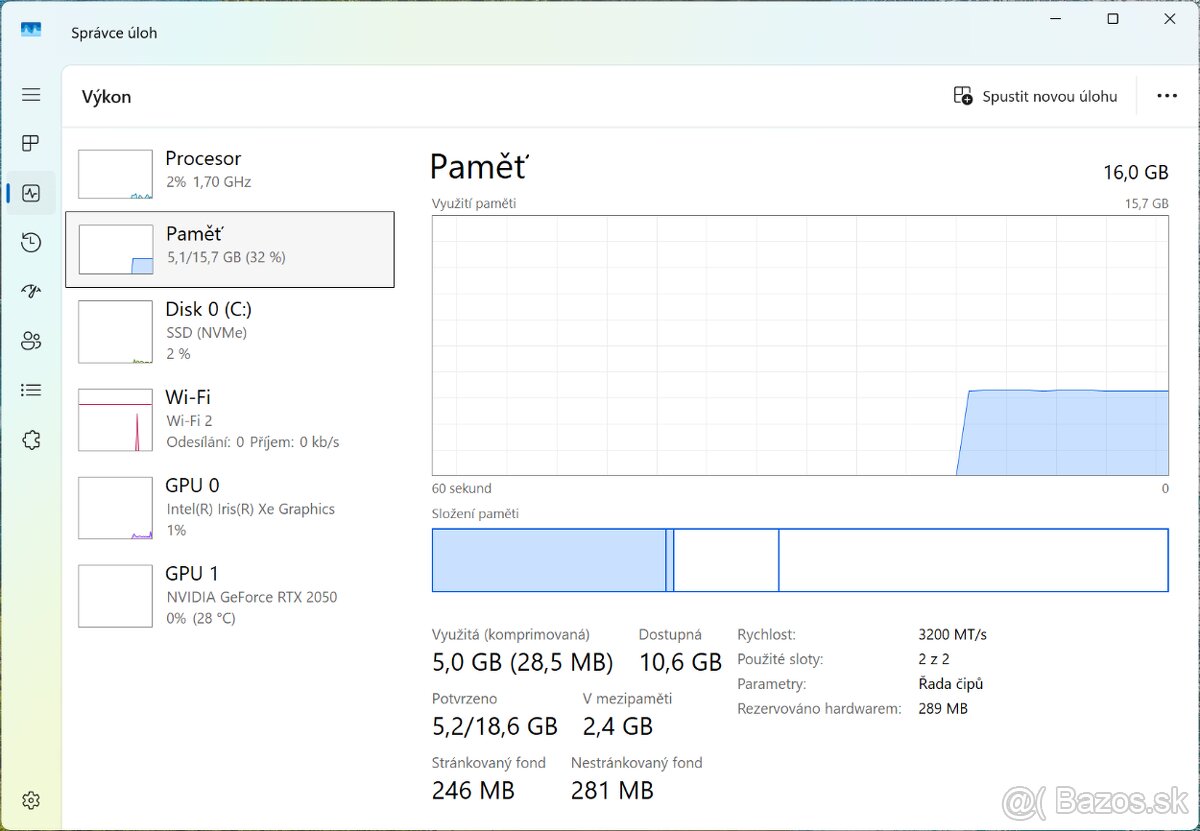
Task: Select Disk 0 (C:) in the sidebar
Action: [x=232, y=330]
